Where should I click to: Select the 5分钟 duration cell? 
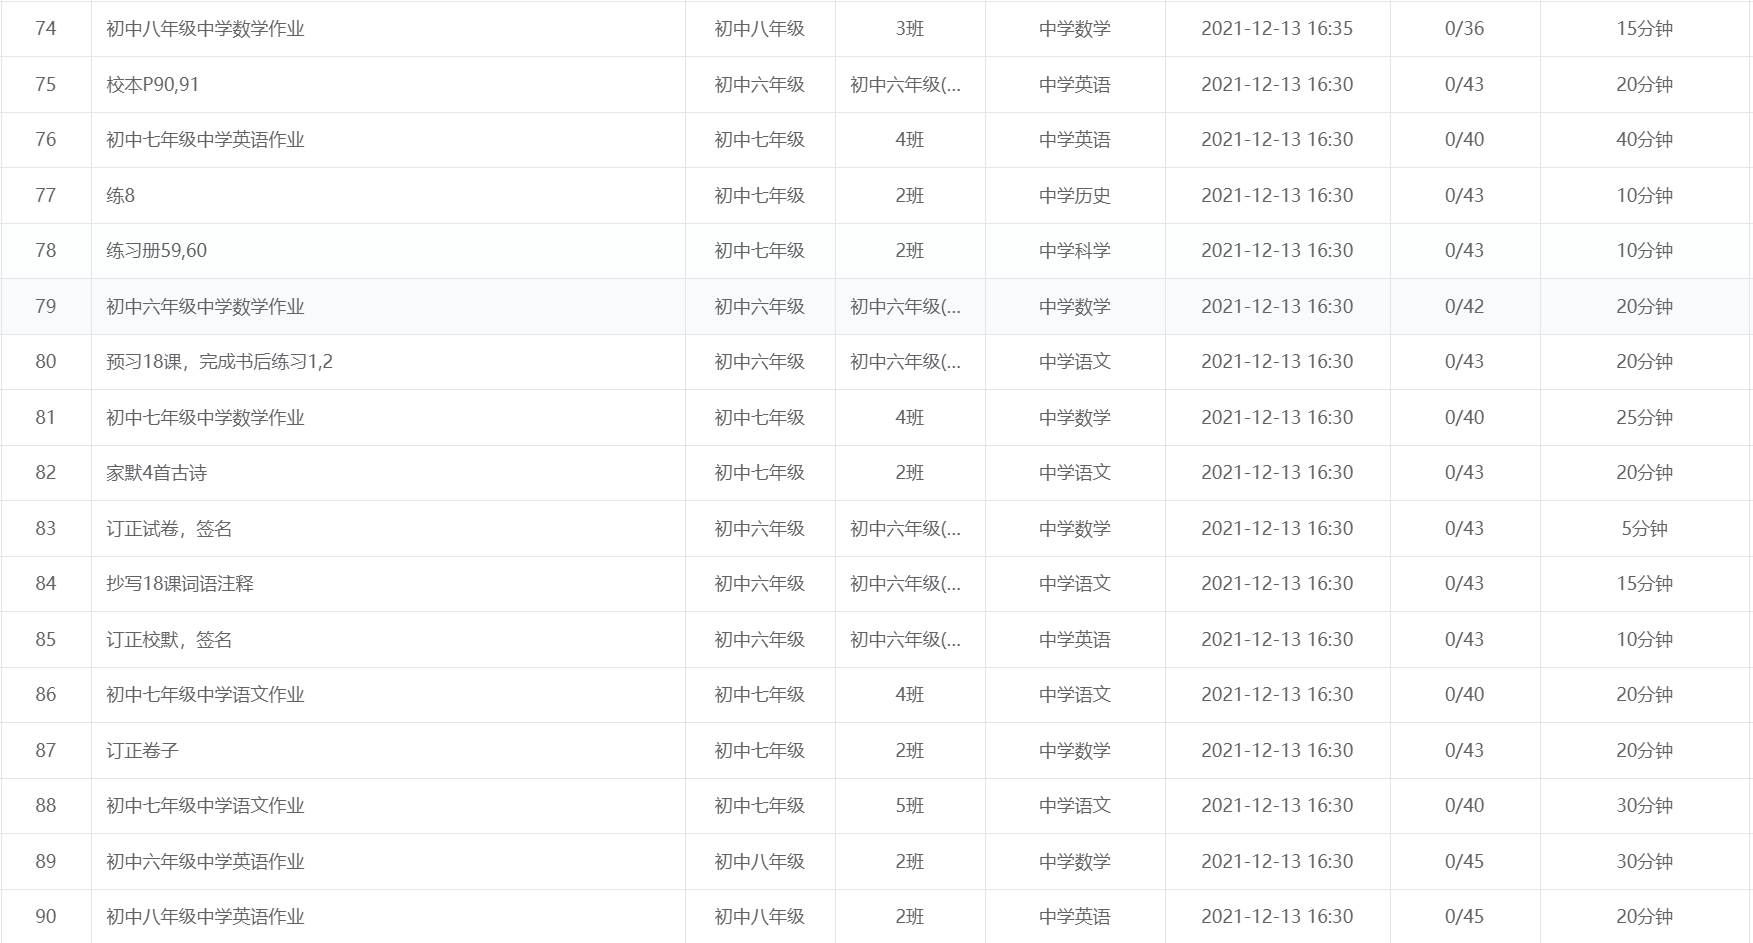tap(1644, 529)
